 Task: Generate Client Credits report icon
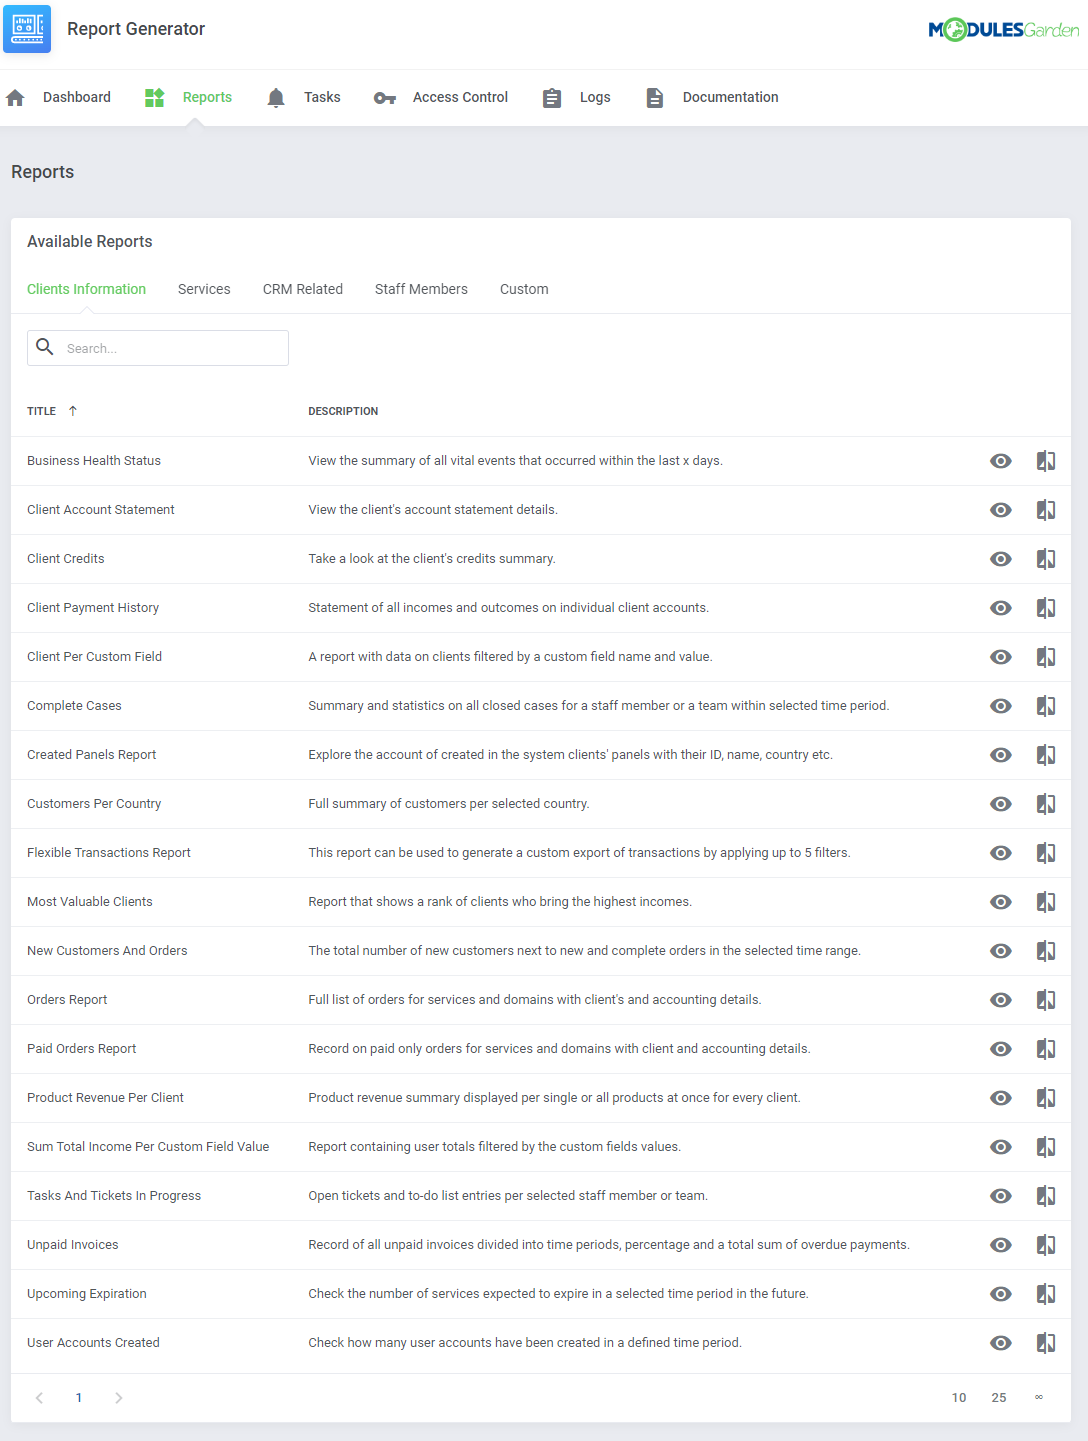pyautogui.click(x=1046, y=559)
